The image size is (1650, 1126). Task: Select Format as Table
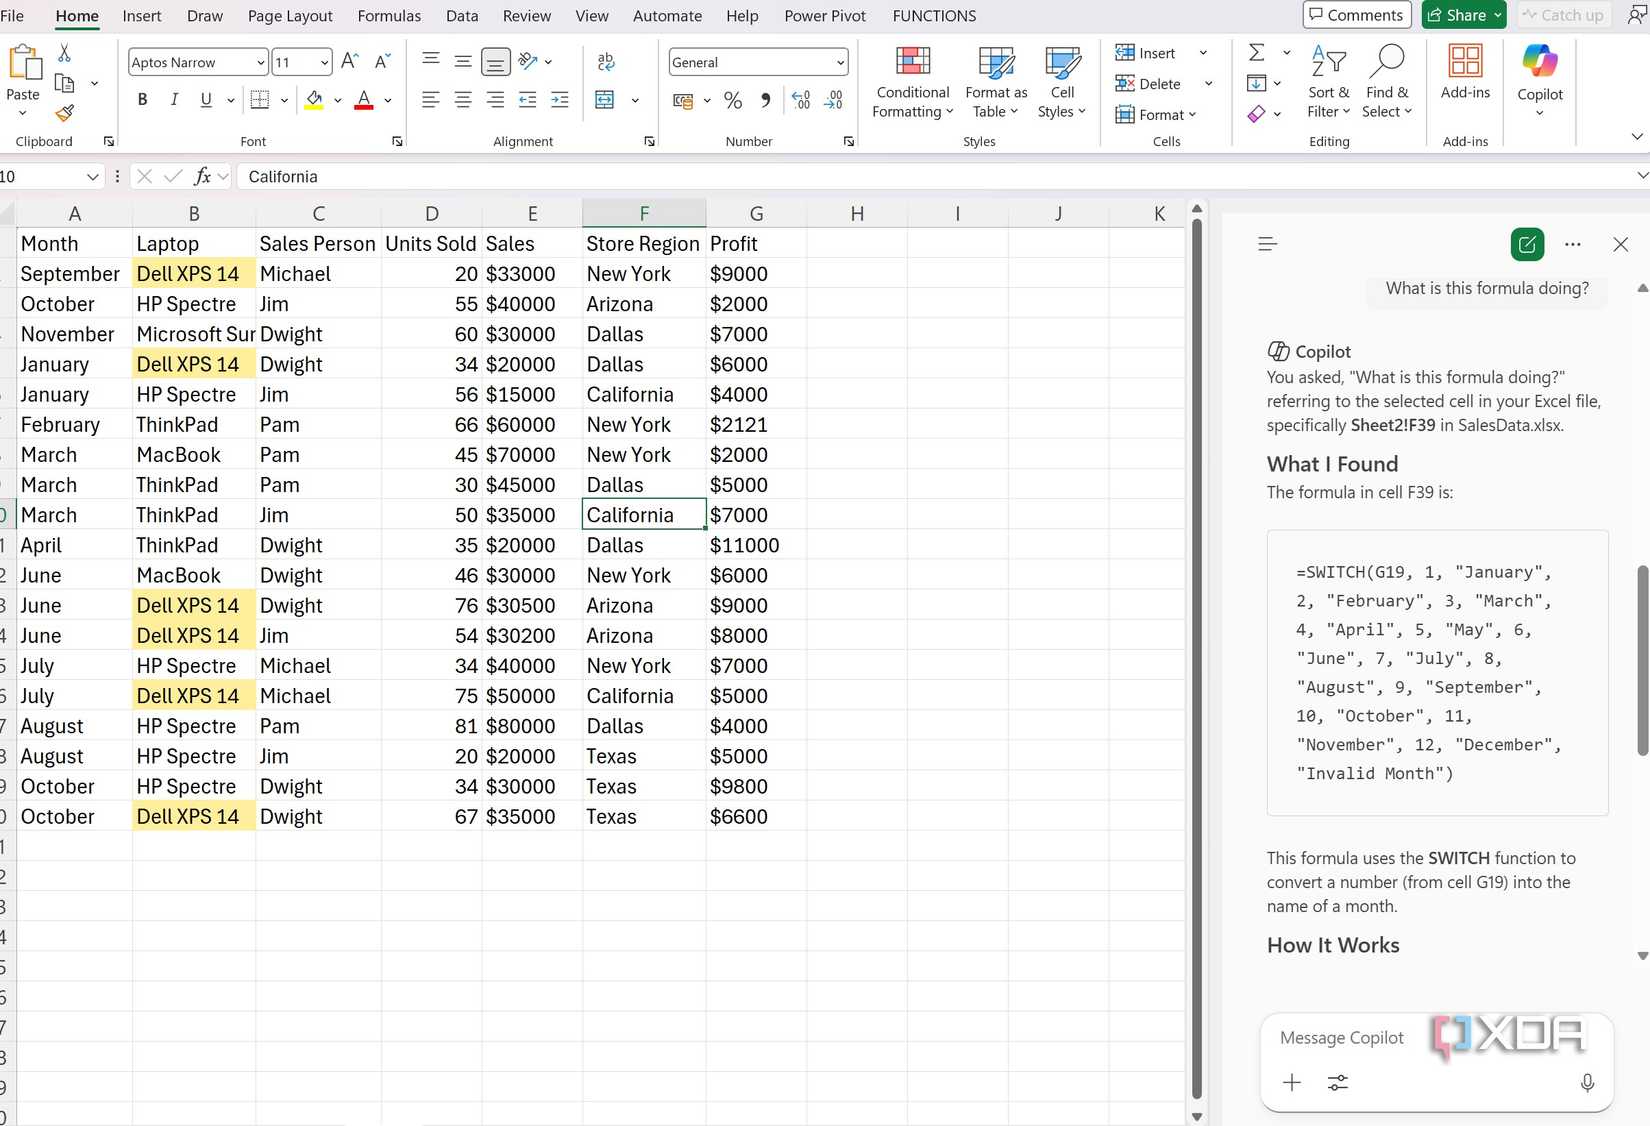pyautogui.click(x=995, y=82)
